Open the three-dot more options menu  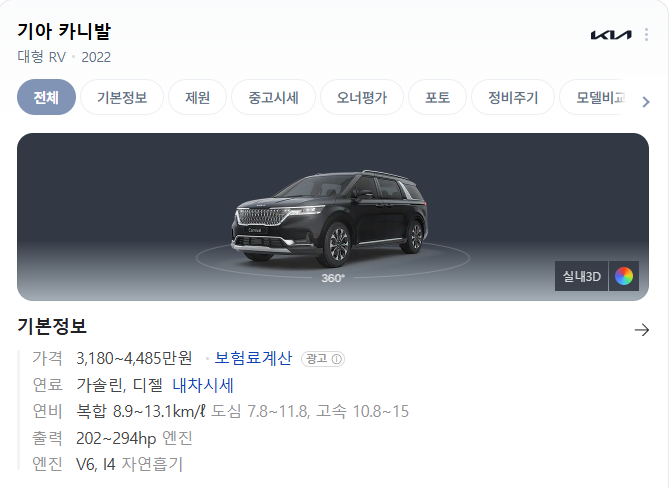[x=647, y=35]
